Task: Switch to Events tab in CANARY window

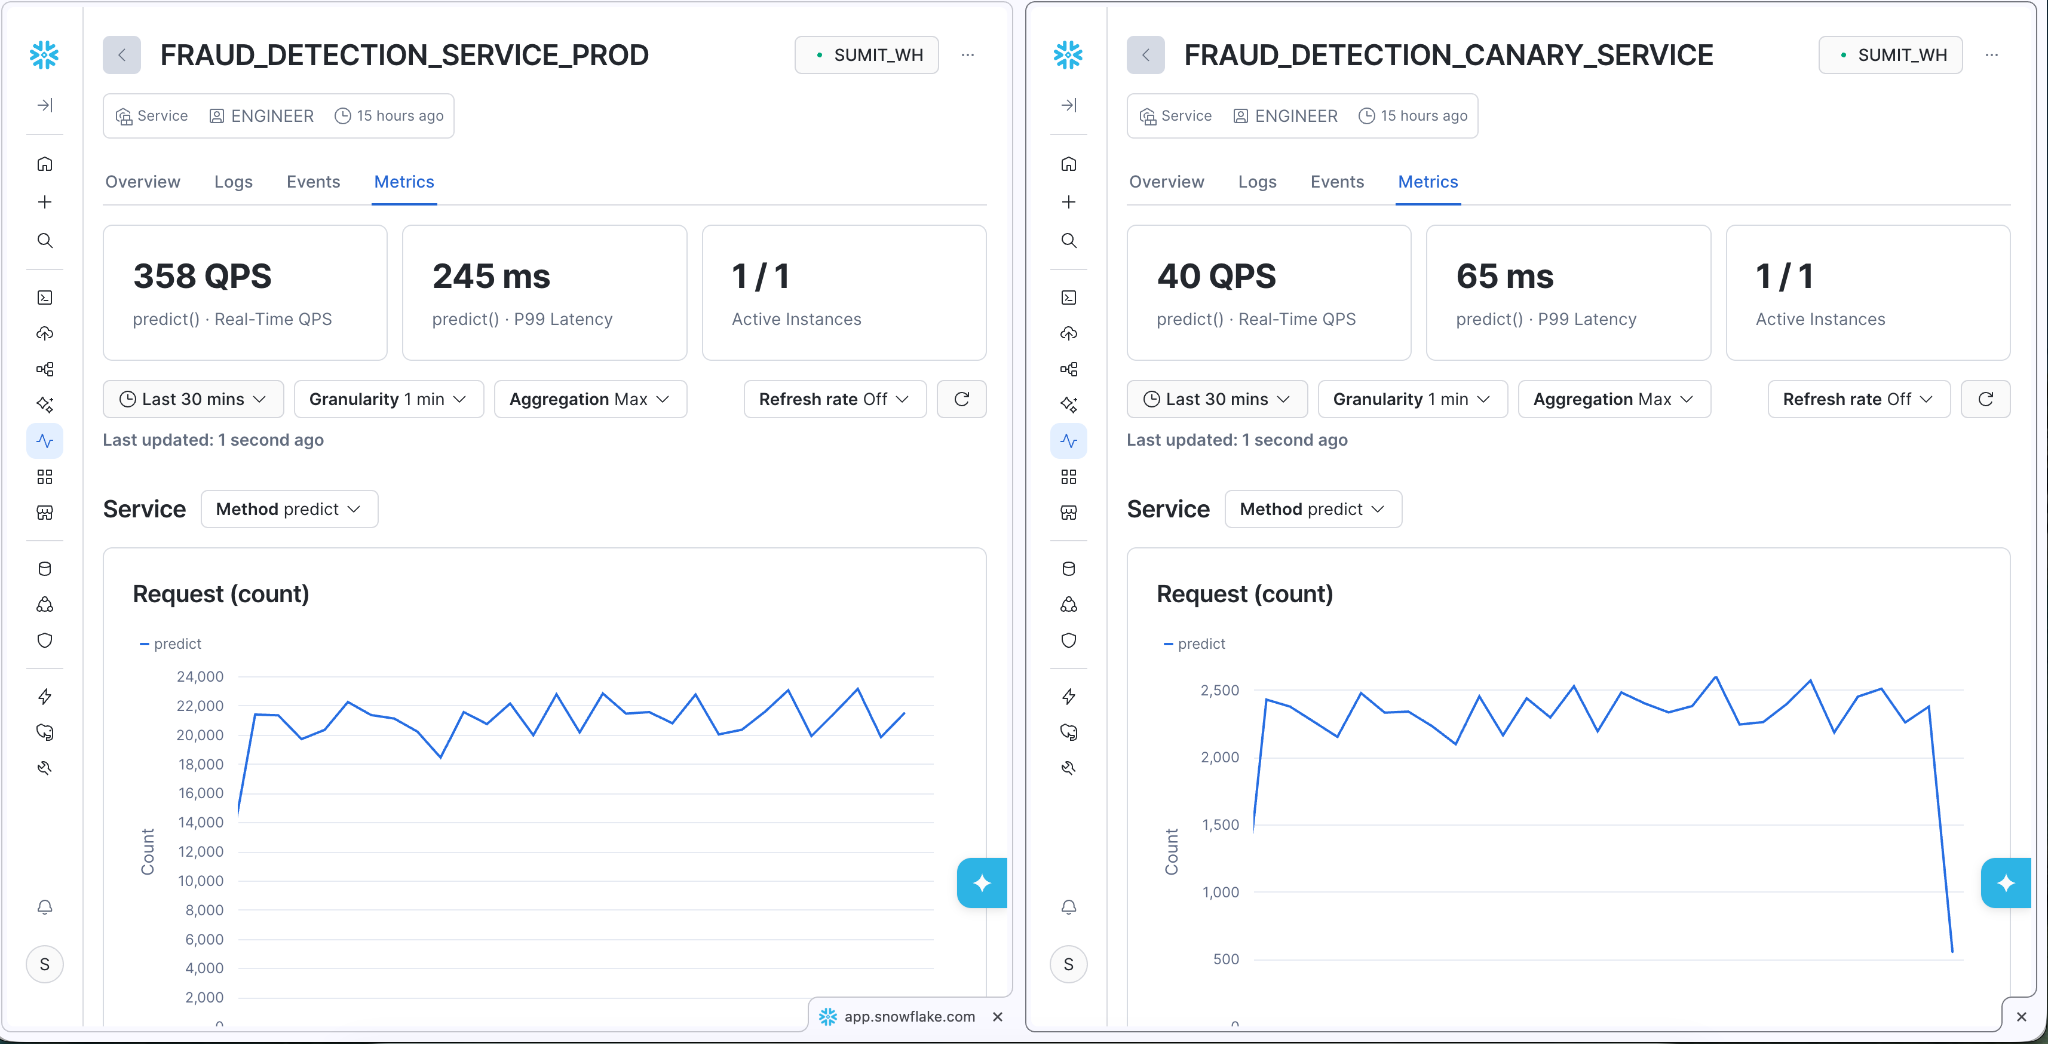Action: tap(1337, 182)
